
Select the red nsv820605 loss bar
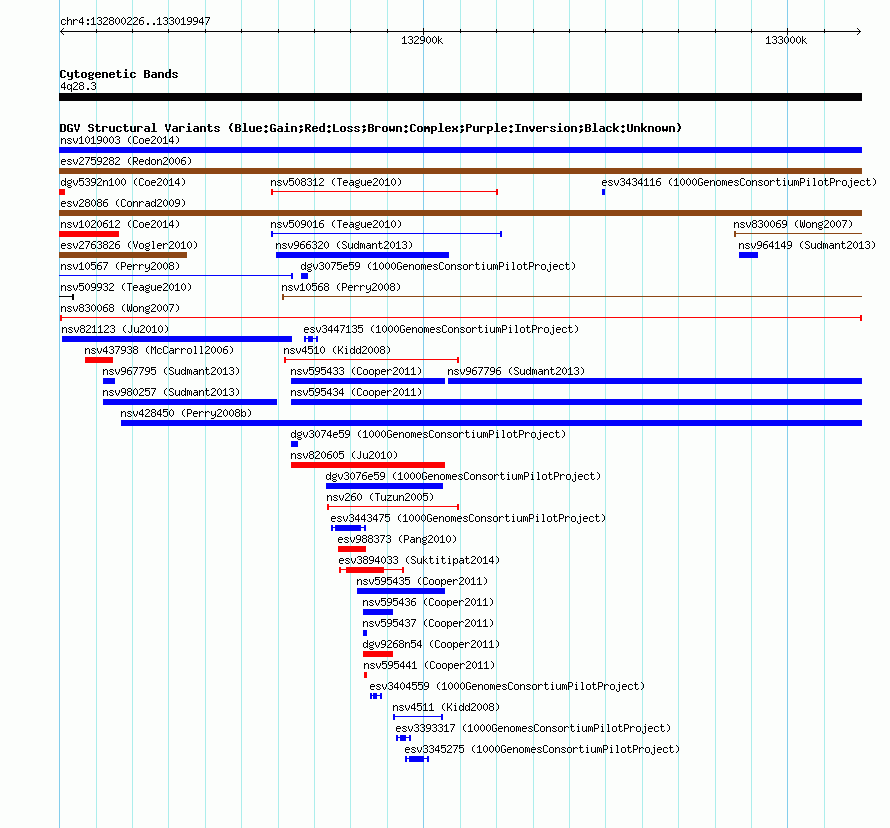(x=368, y=465)
